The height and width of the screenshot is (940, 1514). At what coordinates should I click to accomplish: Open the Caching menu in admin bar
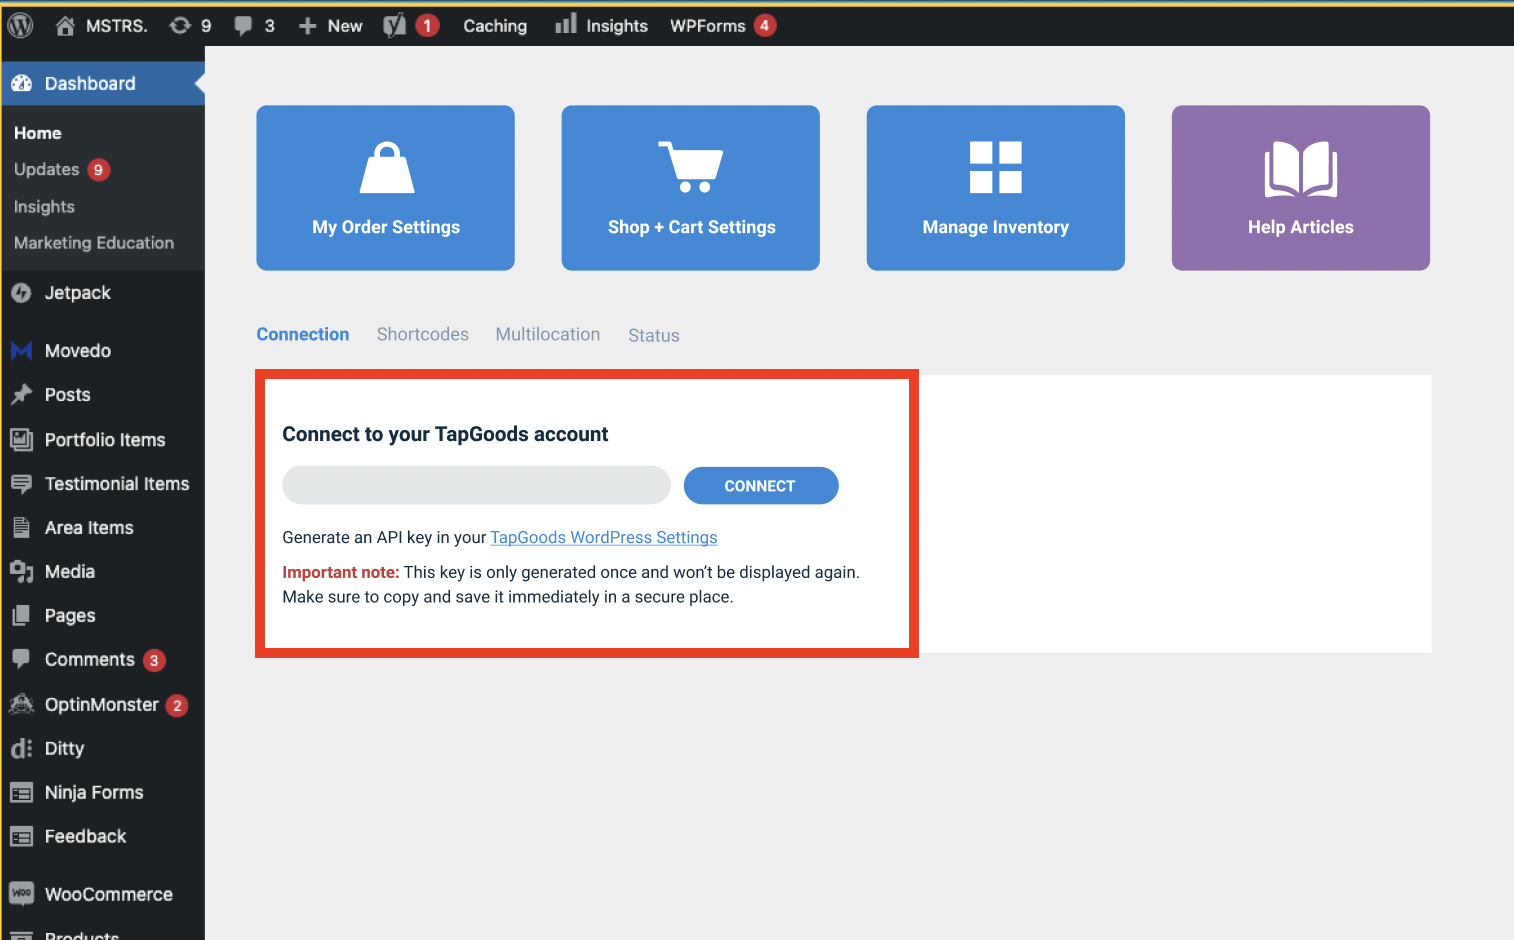[x=495, y=26]
